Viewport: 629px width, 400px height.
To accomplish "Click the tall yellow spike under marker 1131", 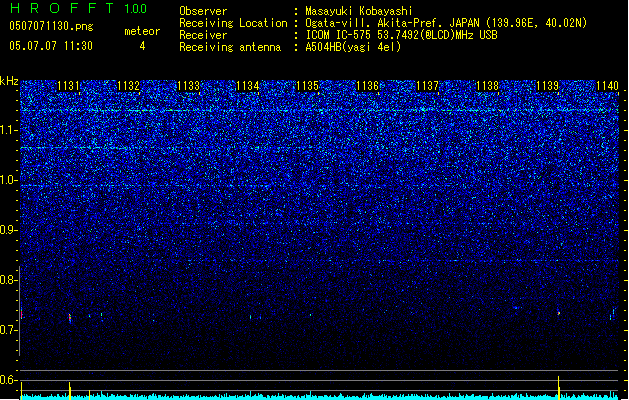I will tap(70, 391).
